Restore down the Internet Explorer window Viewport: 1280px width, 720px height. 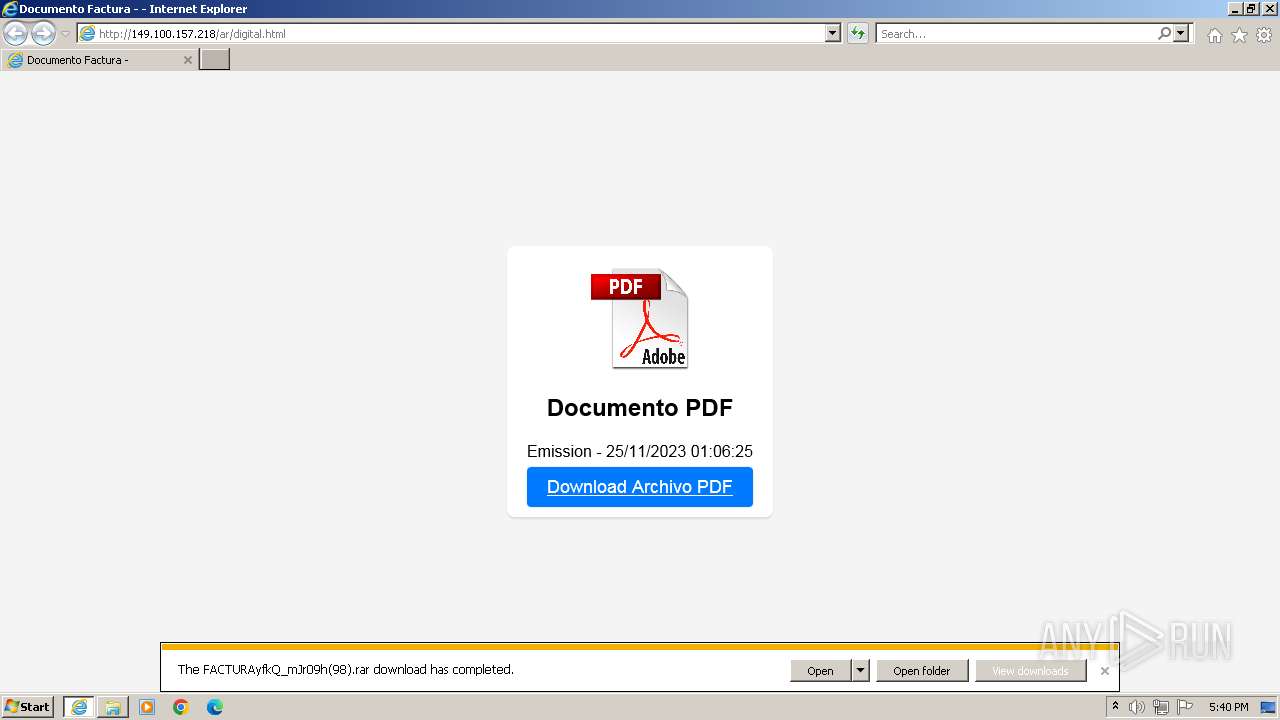[x=1250, y=9]
